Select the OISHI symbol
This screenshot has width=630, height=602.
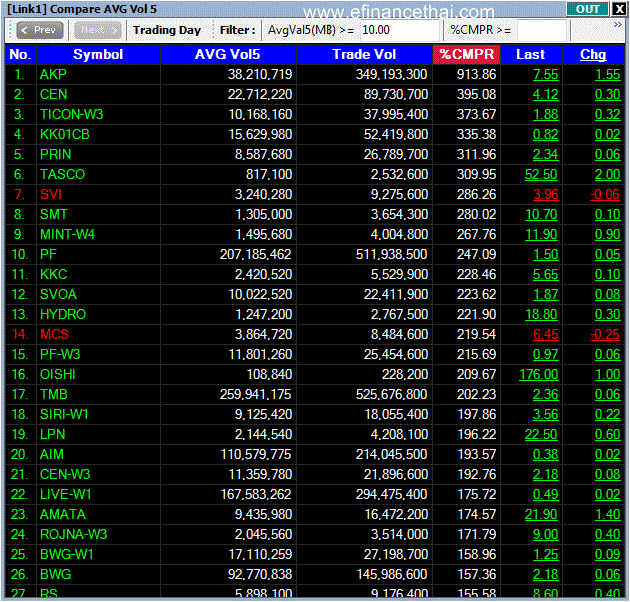[58, 375]
